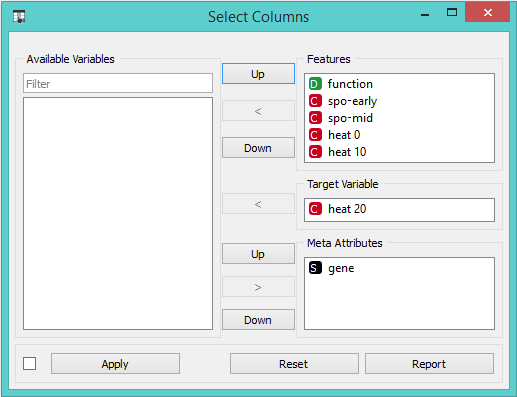Click the continuous icon beside heat 10
This screenshot has width=517, height=397.
pos(315,152)
